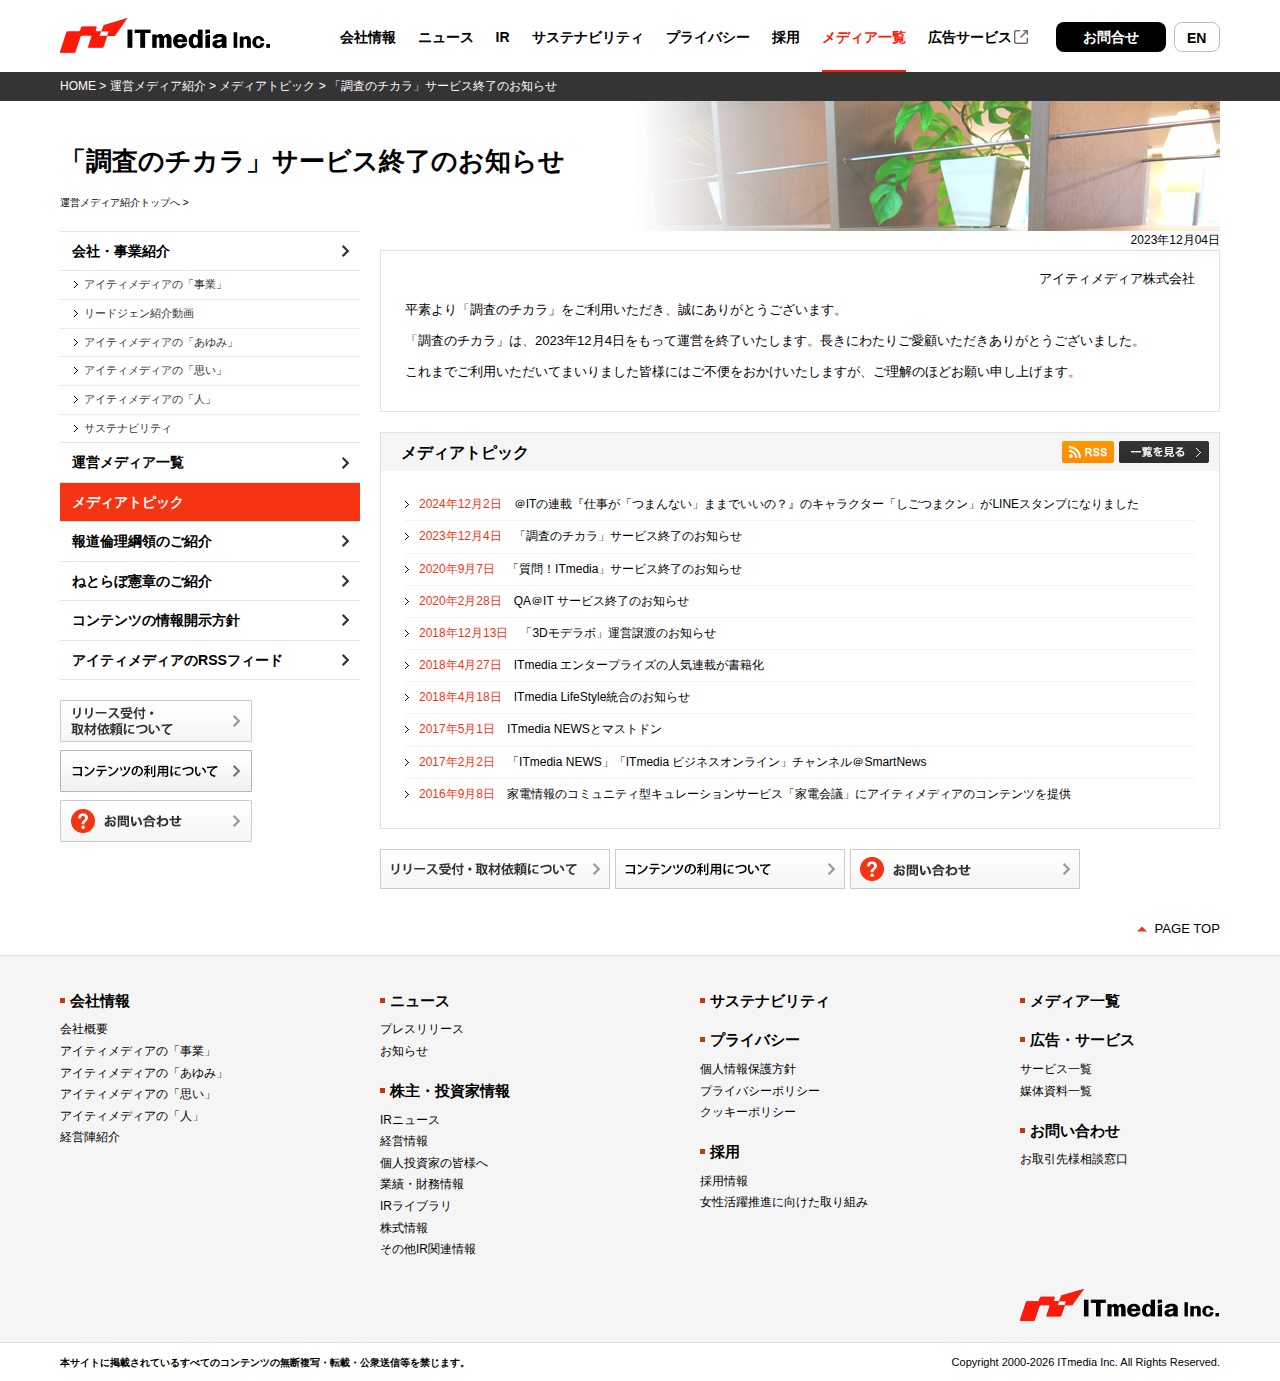1280x1381 pixels.
Task: Open sidebar link アイティメディアの「あゆみ」
Action: coord(161,343)
